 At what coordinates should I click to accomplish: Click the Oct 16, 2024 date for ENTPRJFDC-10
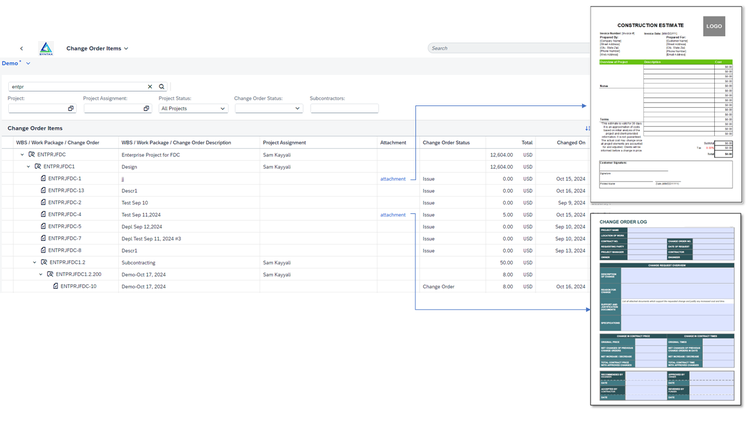coord(570,287)
